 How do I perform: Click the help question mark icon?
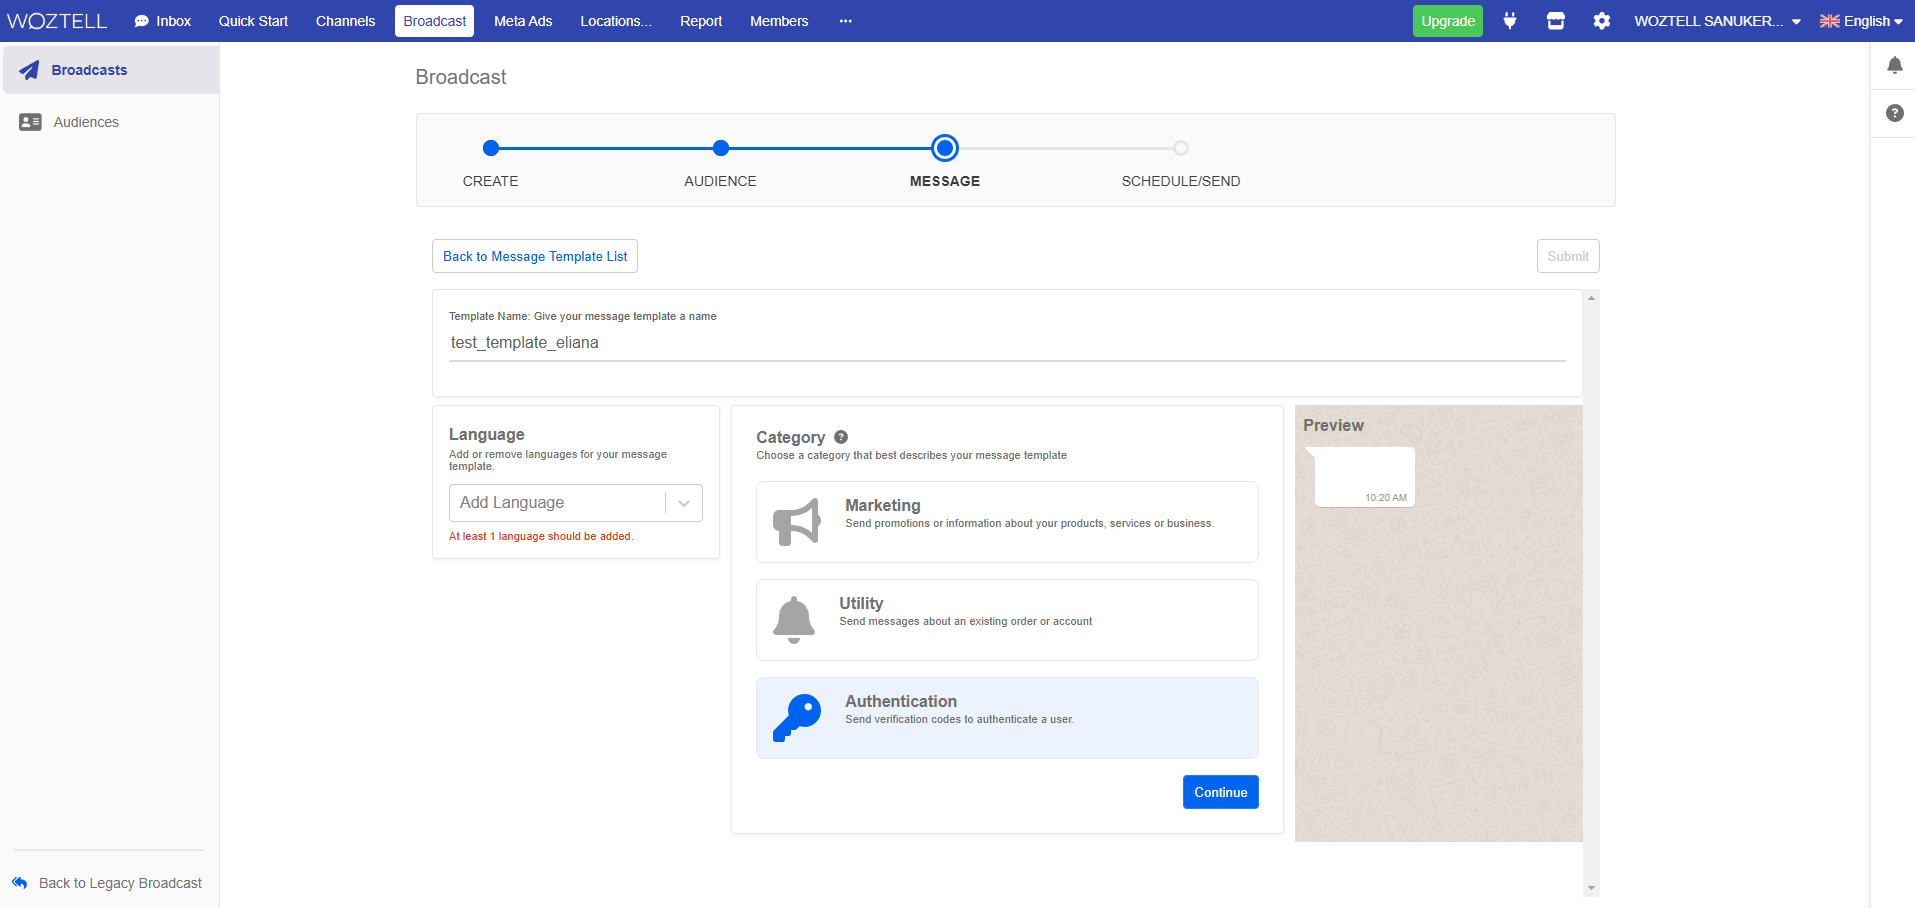pos(1894,113)
